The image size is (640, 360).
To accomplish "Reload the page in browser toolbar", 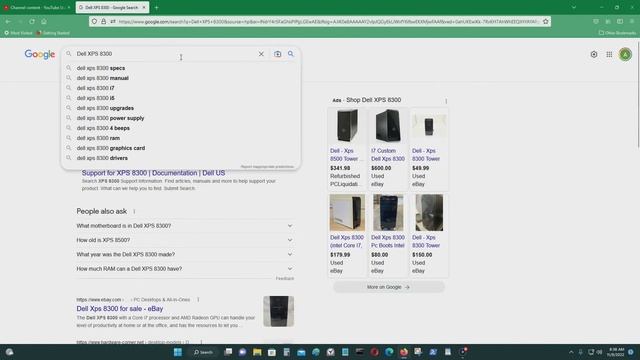I will [32, 21].
